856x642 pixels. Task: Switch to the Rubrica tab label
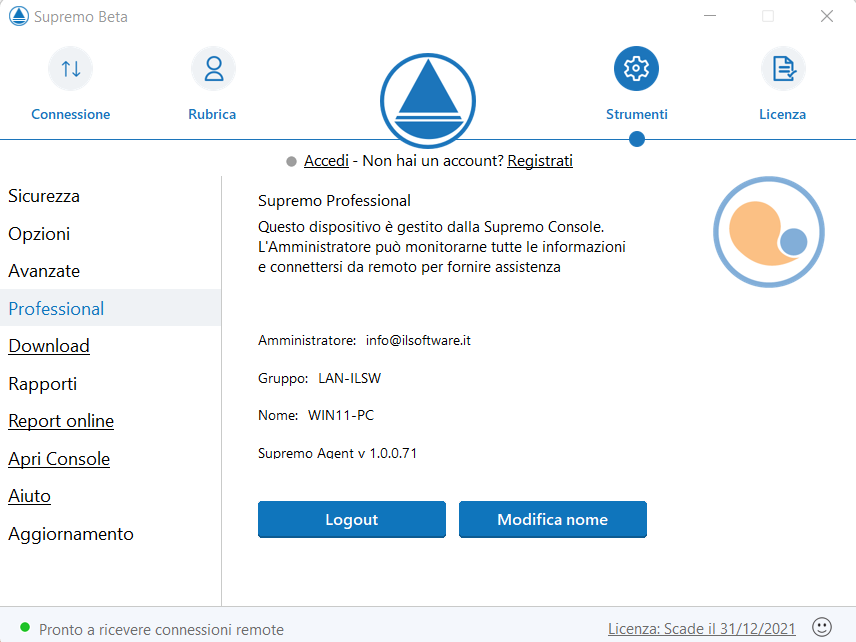pyautogui.click(x=212, y=114)
